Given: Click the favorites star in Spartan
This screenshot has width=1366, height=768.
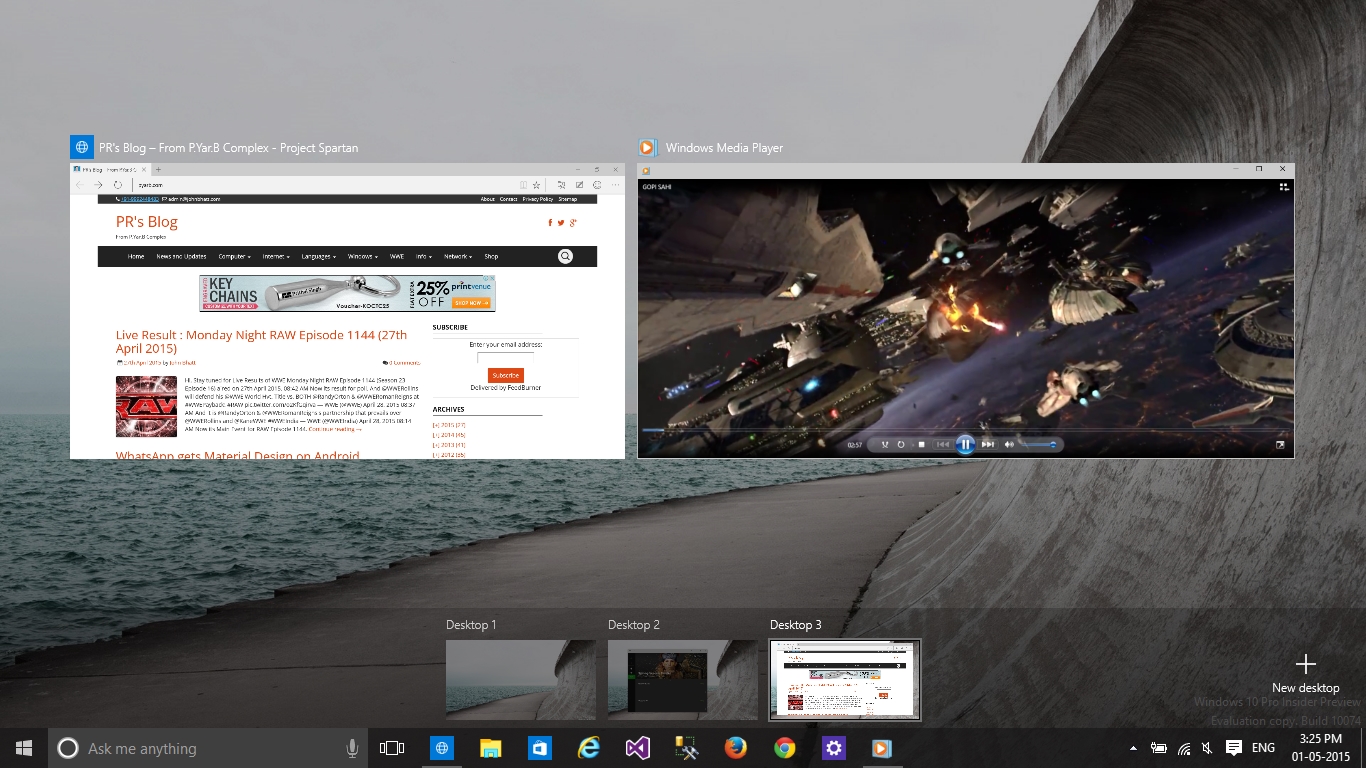Looking at the screenshot, I should pos(536,185).
